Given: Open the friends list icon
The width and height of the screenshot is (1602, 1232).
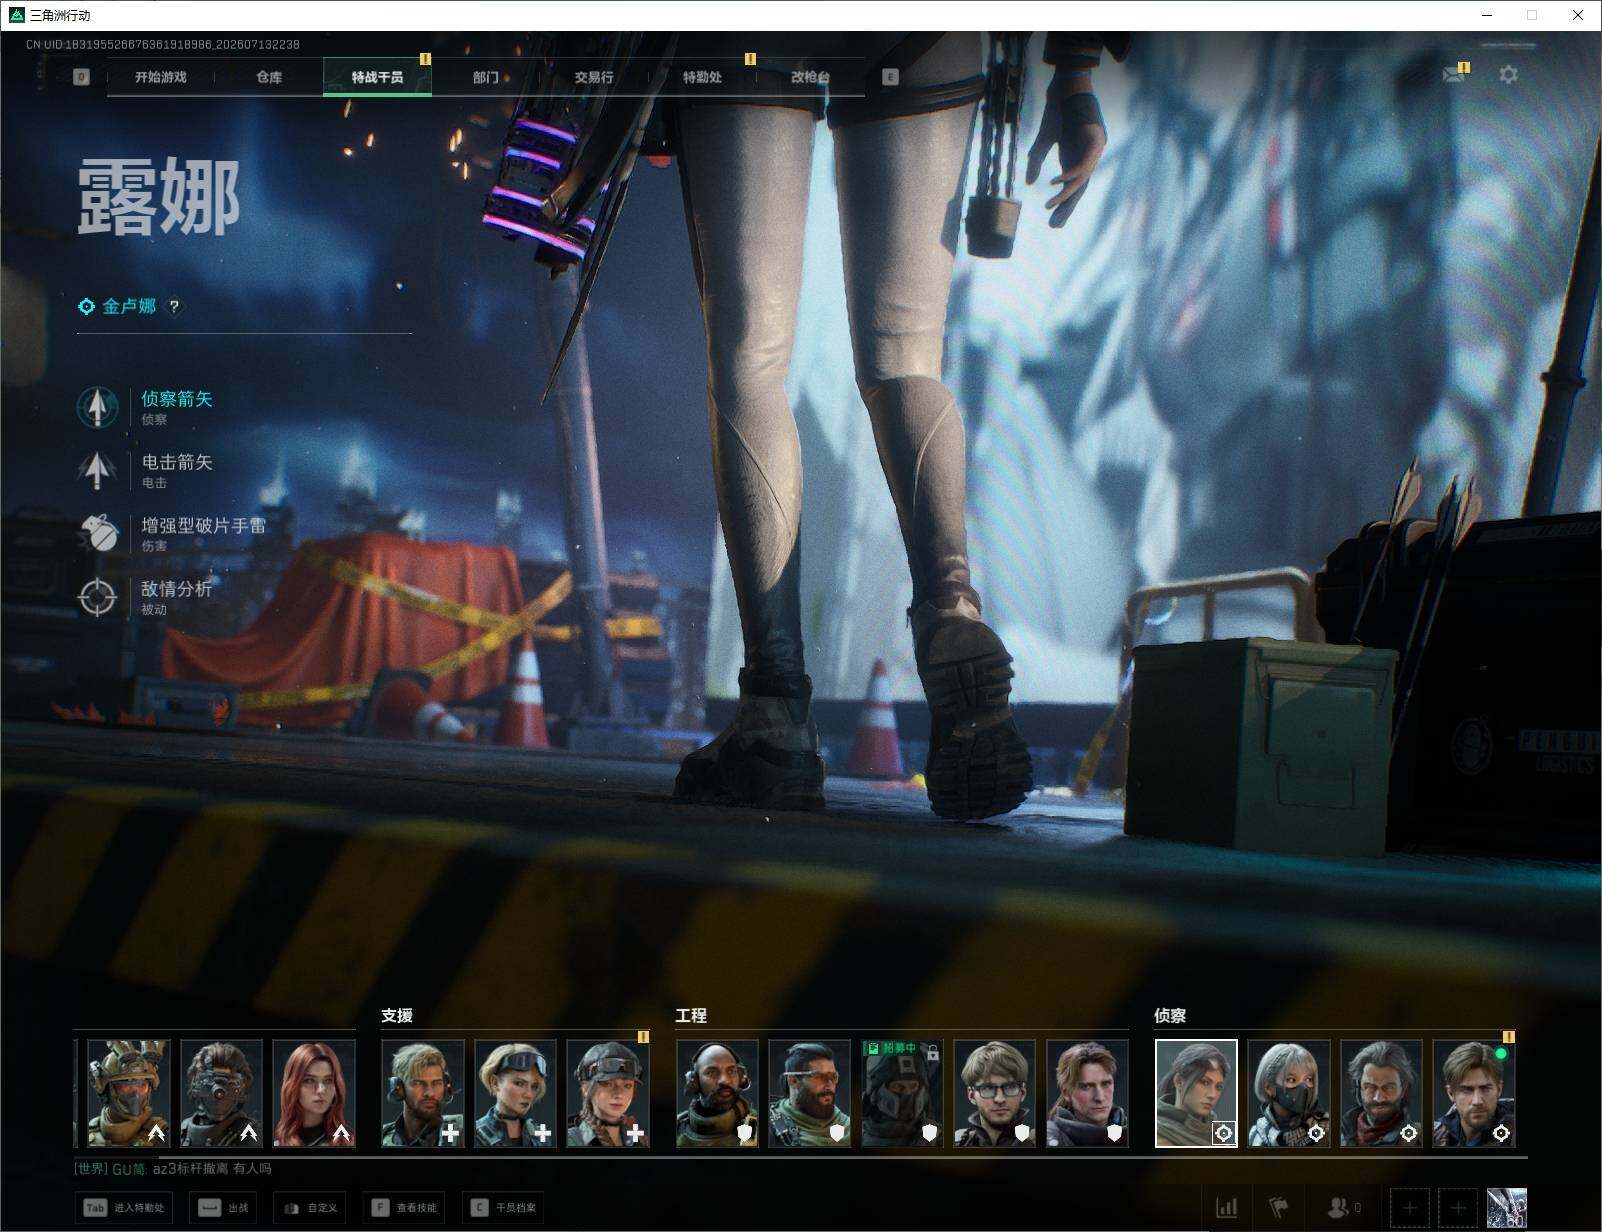Looking at the screenshot, I should coord(1344,1208).
